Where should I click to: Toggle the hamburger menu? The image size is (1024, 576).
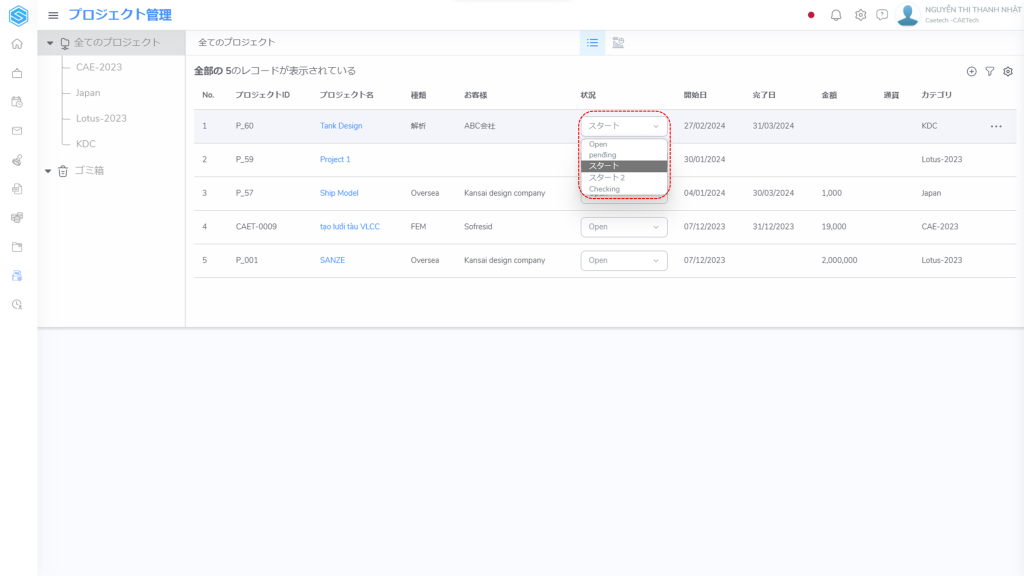pos(53,15)
